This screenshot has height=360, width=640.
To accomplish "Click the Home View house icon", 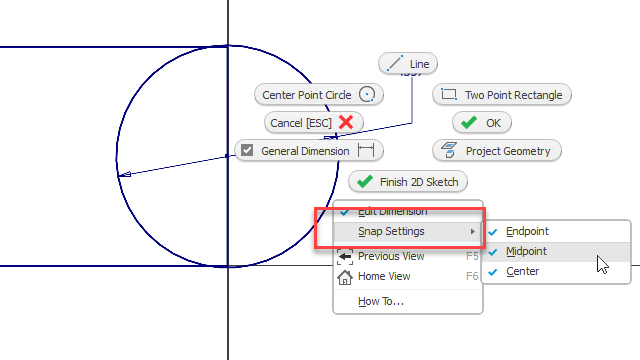I will point(345,277).
